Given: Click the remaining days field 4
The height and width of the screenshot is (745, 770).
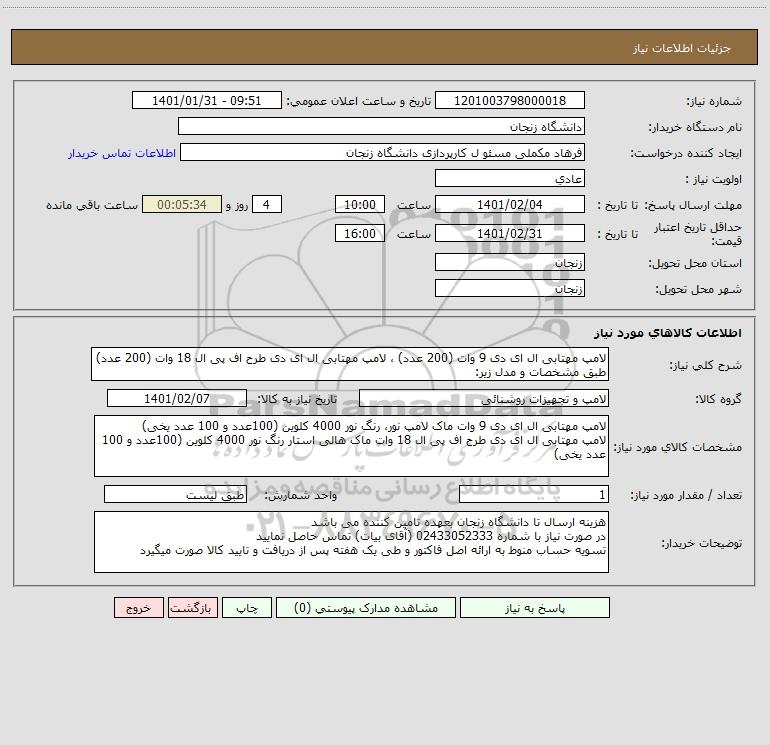Looking at the screenshot, I should click(267, 204).
